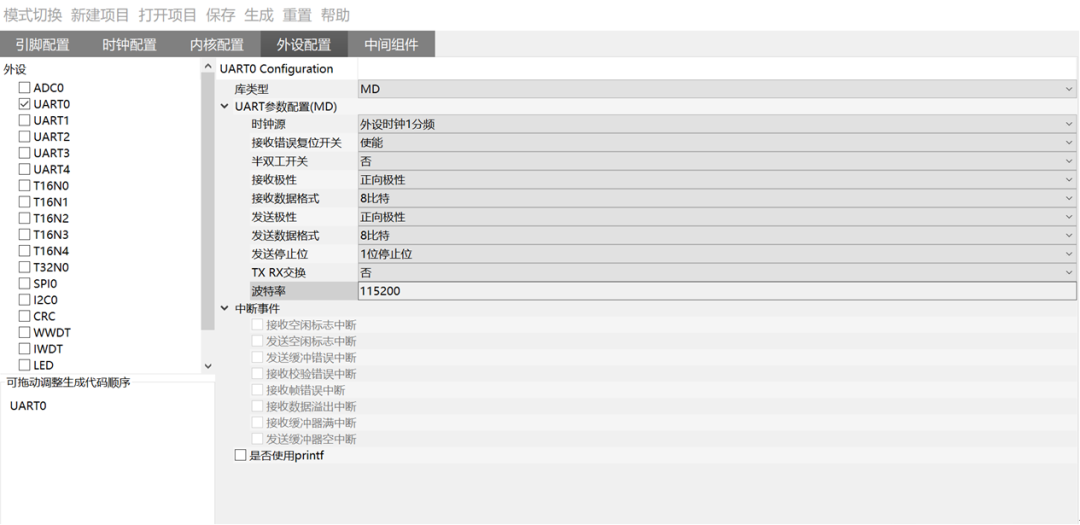The width and height of the screenshot is (1080, 525).
Task: Click the 接收缓冲器满中断 checkbox
Action: tap(257, 422)
